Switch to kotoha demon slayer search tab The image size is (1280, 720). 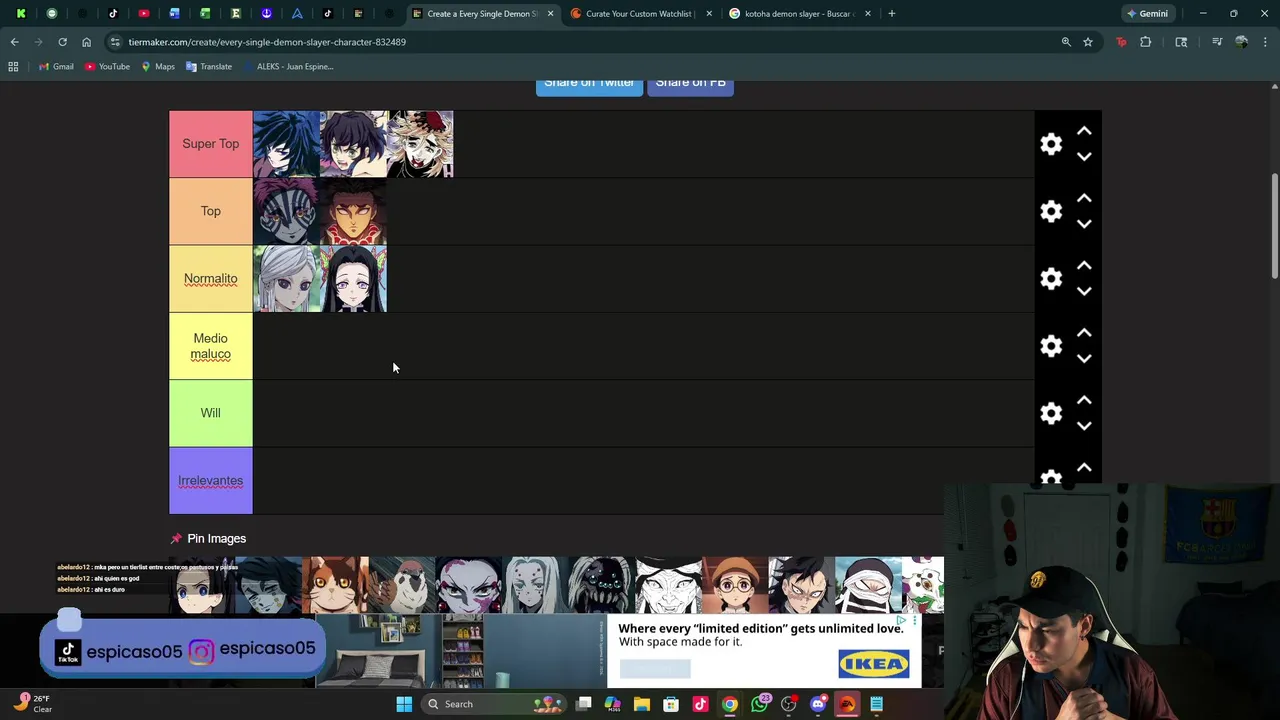tap(800, 14)
